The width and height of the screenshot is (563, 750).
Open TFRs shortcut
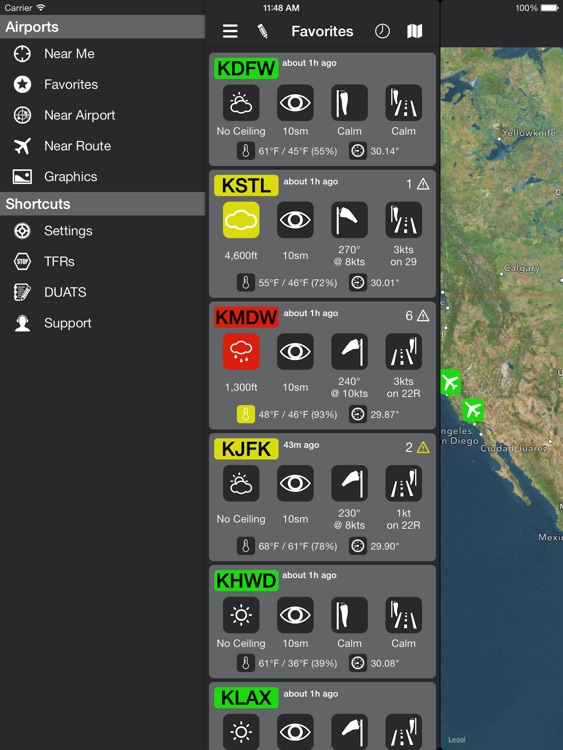(102, 261)
